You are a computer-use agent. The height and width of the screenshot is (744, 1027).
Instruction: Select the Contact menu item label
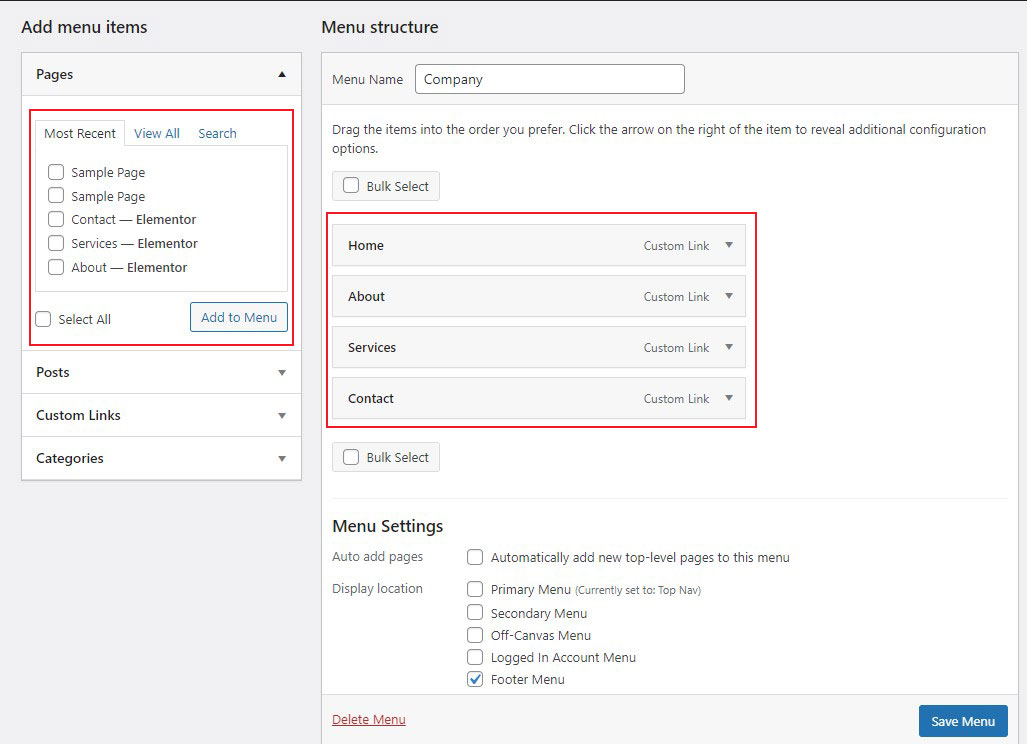tap(371, 399)
